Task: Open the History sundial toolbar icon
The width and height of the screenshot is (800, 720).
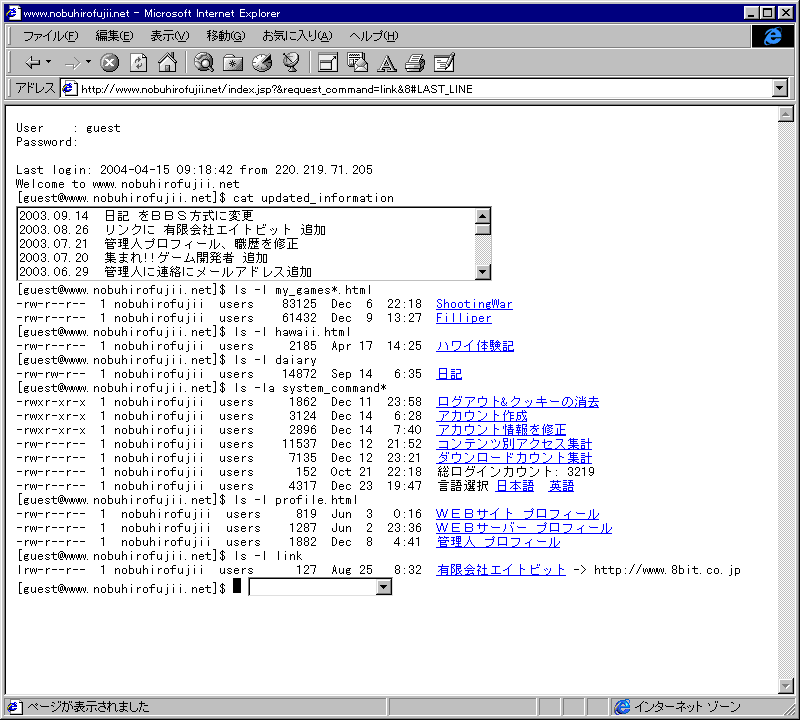Action: 262,63
